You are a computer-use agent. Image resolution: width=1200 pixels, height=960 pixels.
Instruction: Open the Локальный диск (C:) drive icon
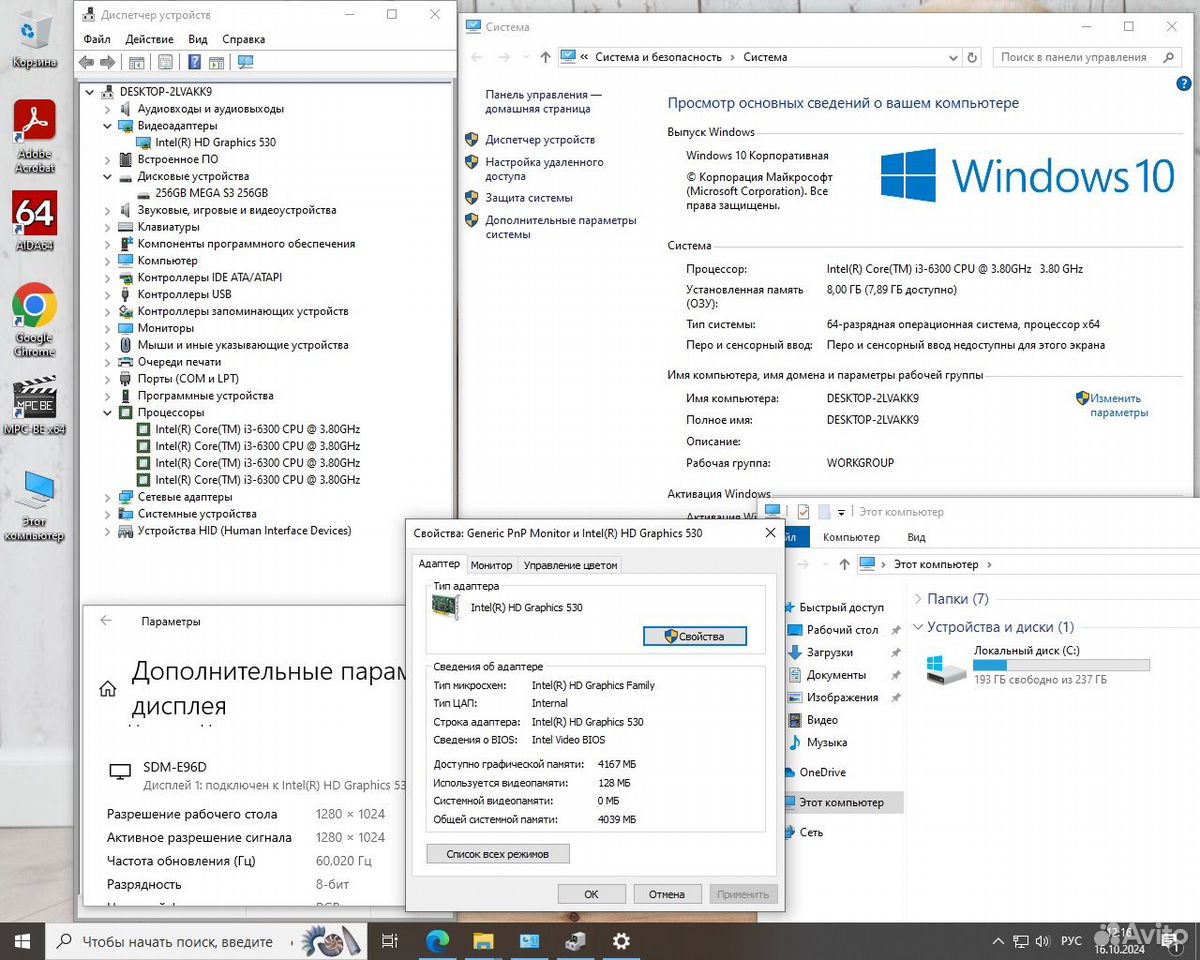click(x=946, y=668)
